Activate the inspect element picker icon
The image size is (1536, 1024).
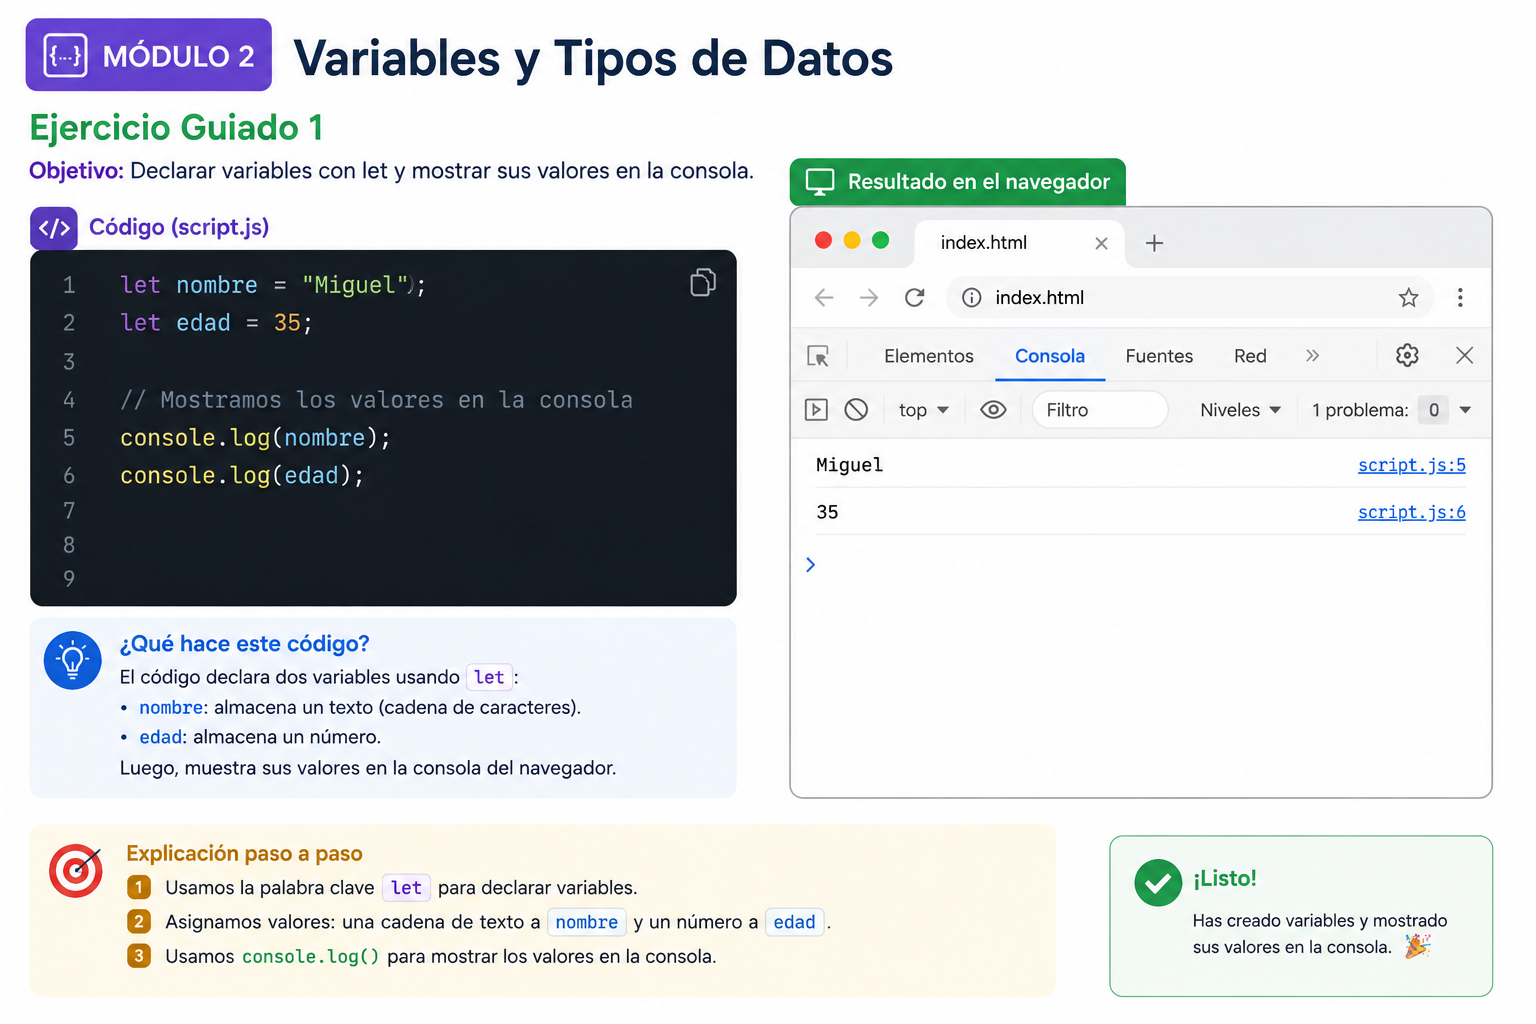click(x=818, y=356)
